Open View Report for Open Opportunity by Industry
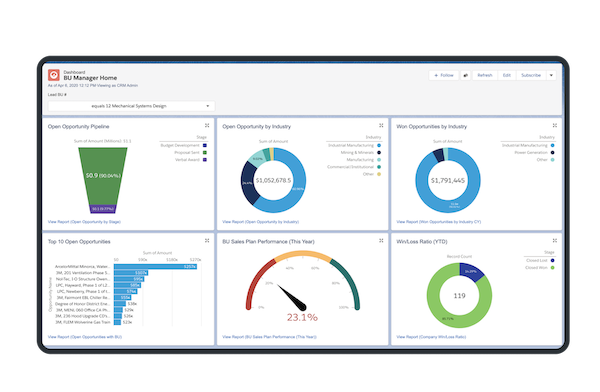The height and width of the screenshot is (392, 600). [x=261, y=222]
